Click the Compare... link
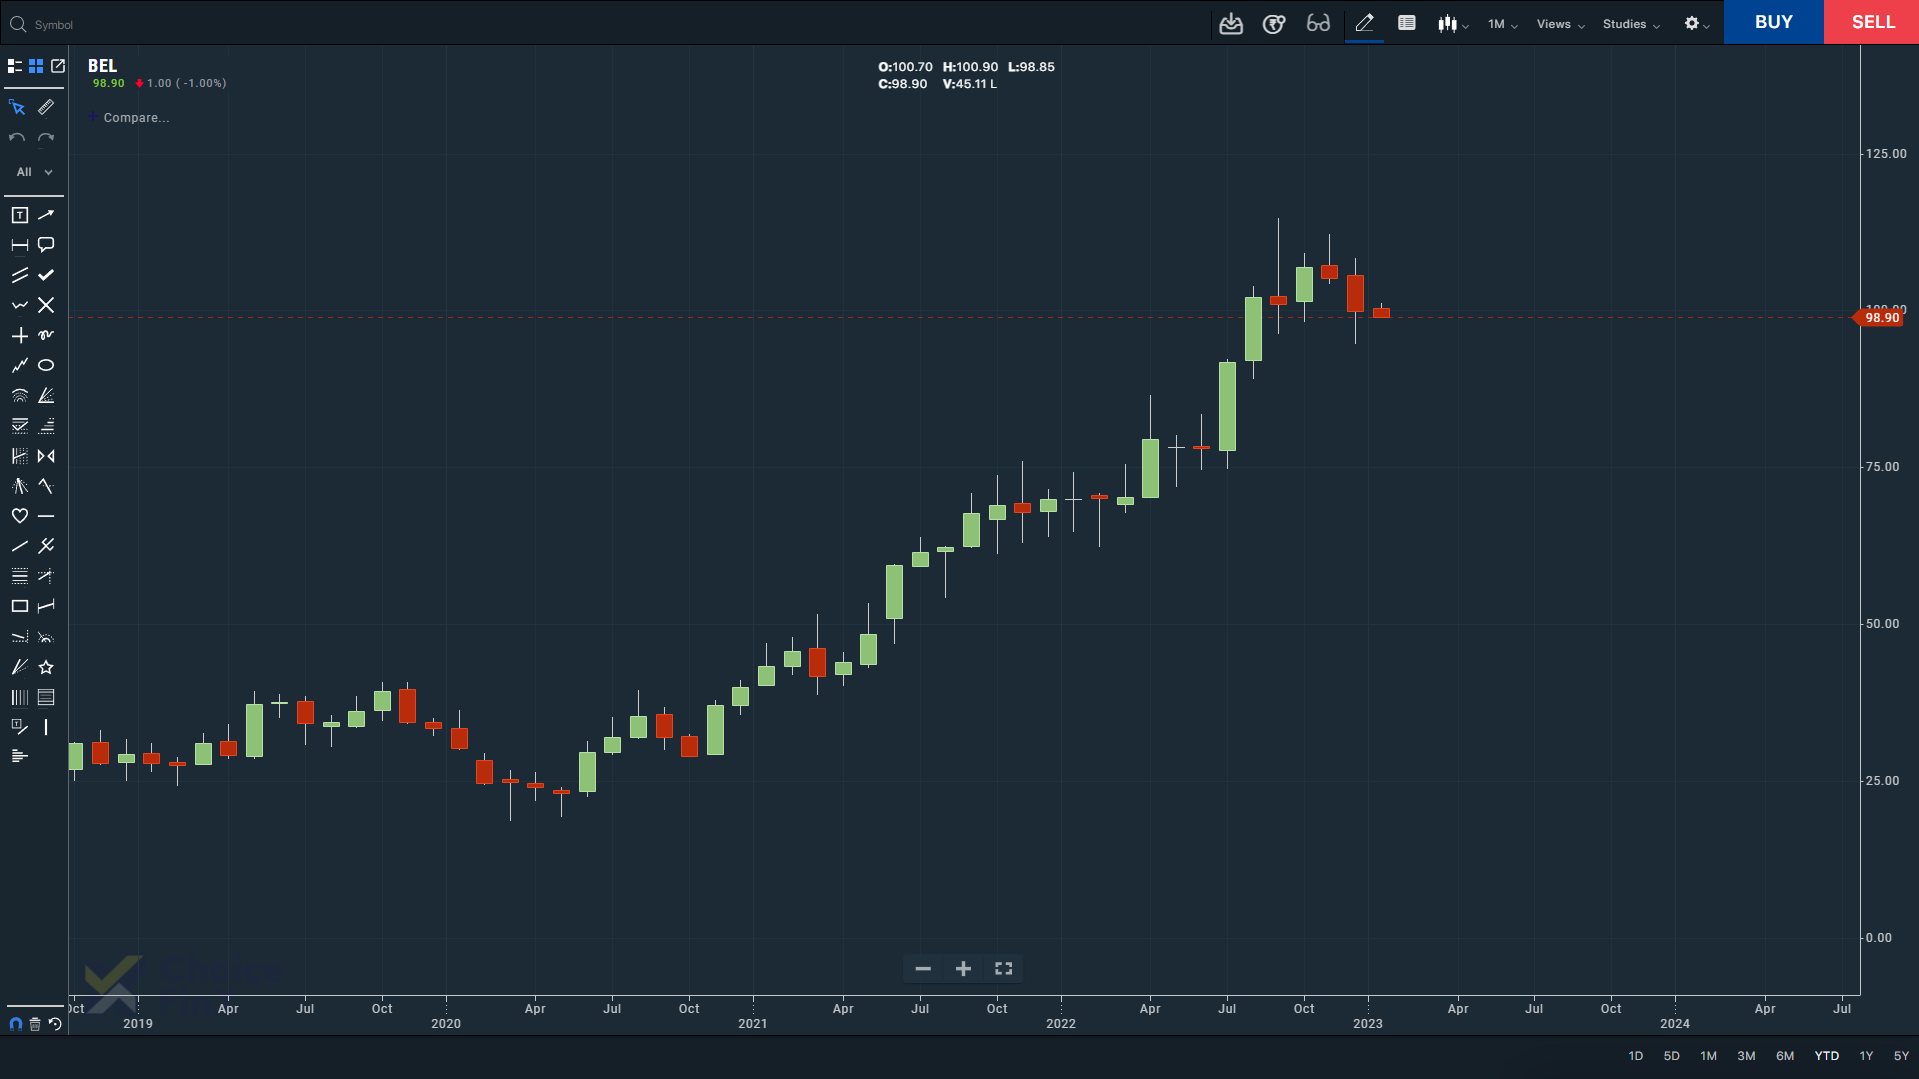Viewport: 1919px width, 1079px height. click(136, 118)
